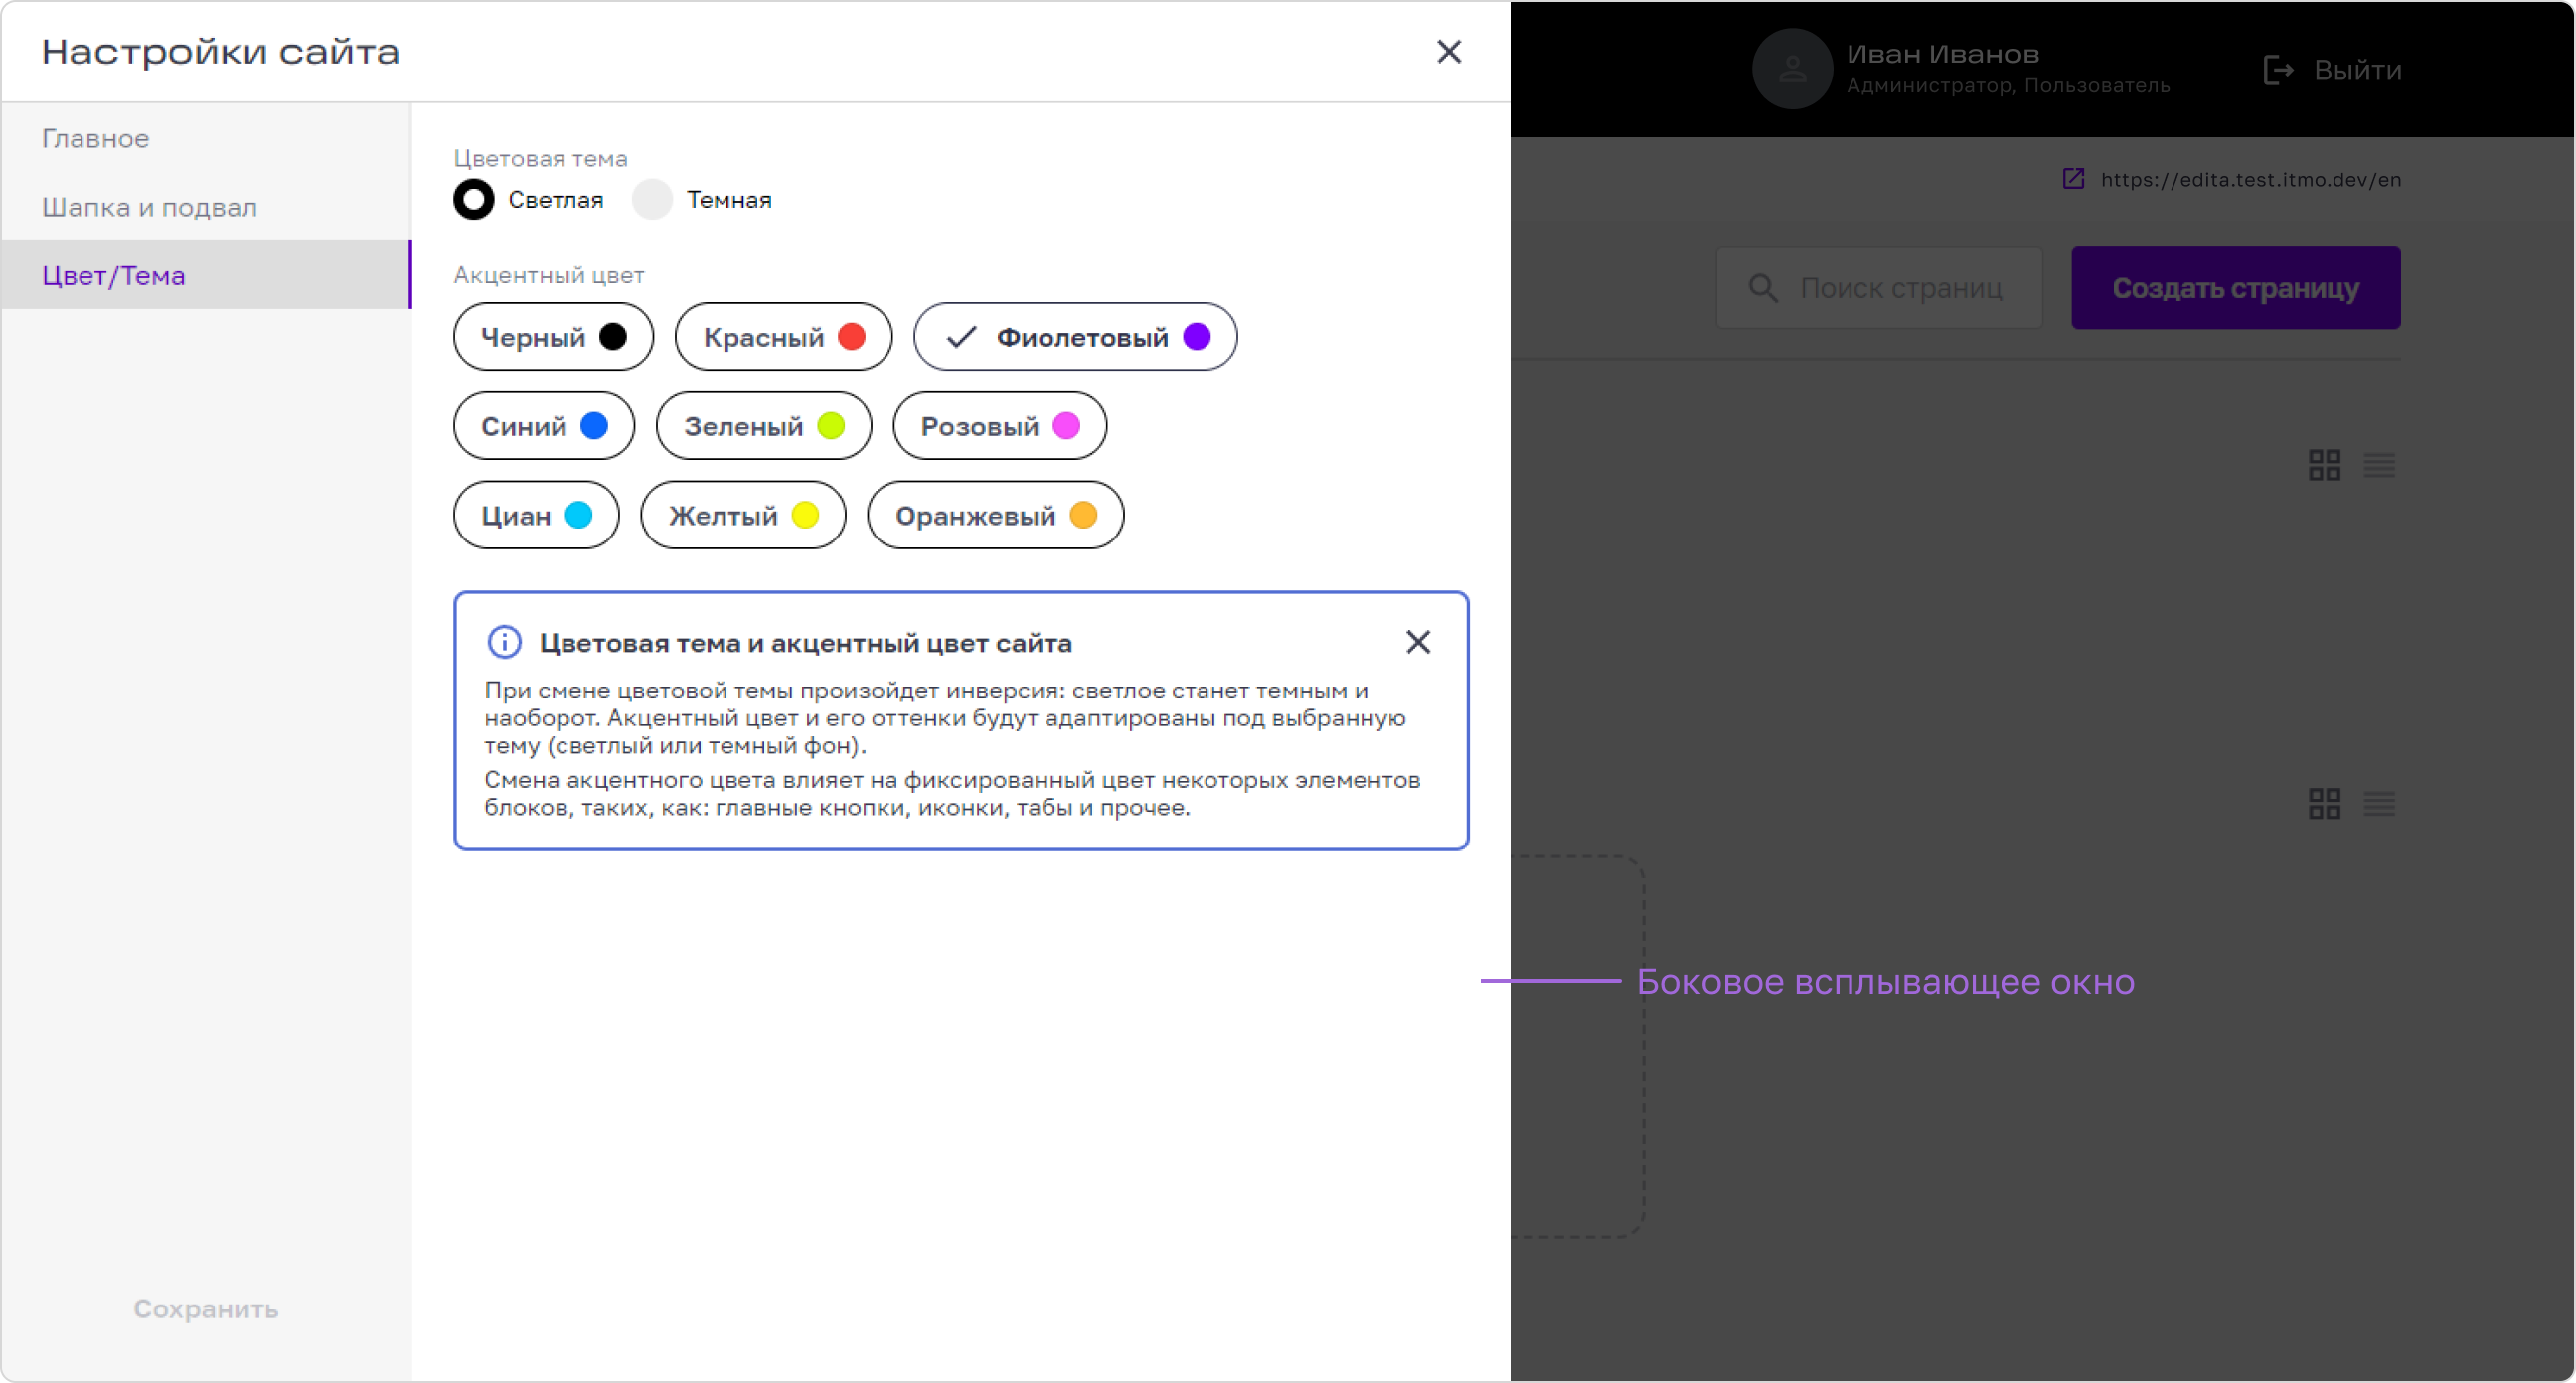Open the Цвет/Тема section

206,275
